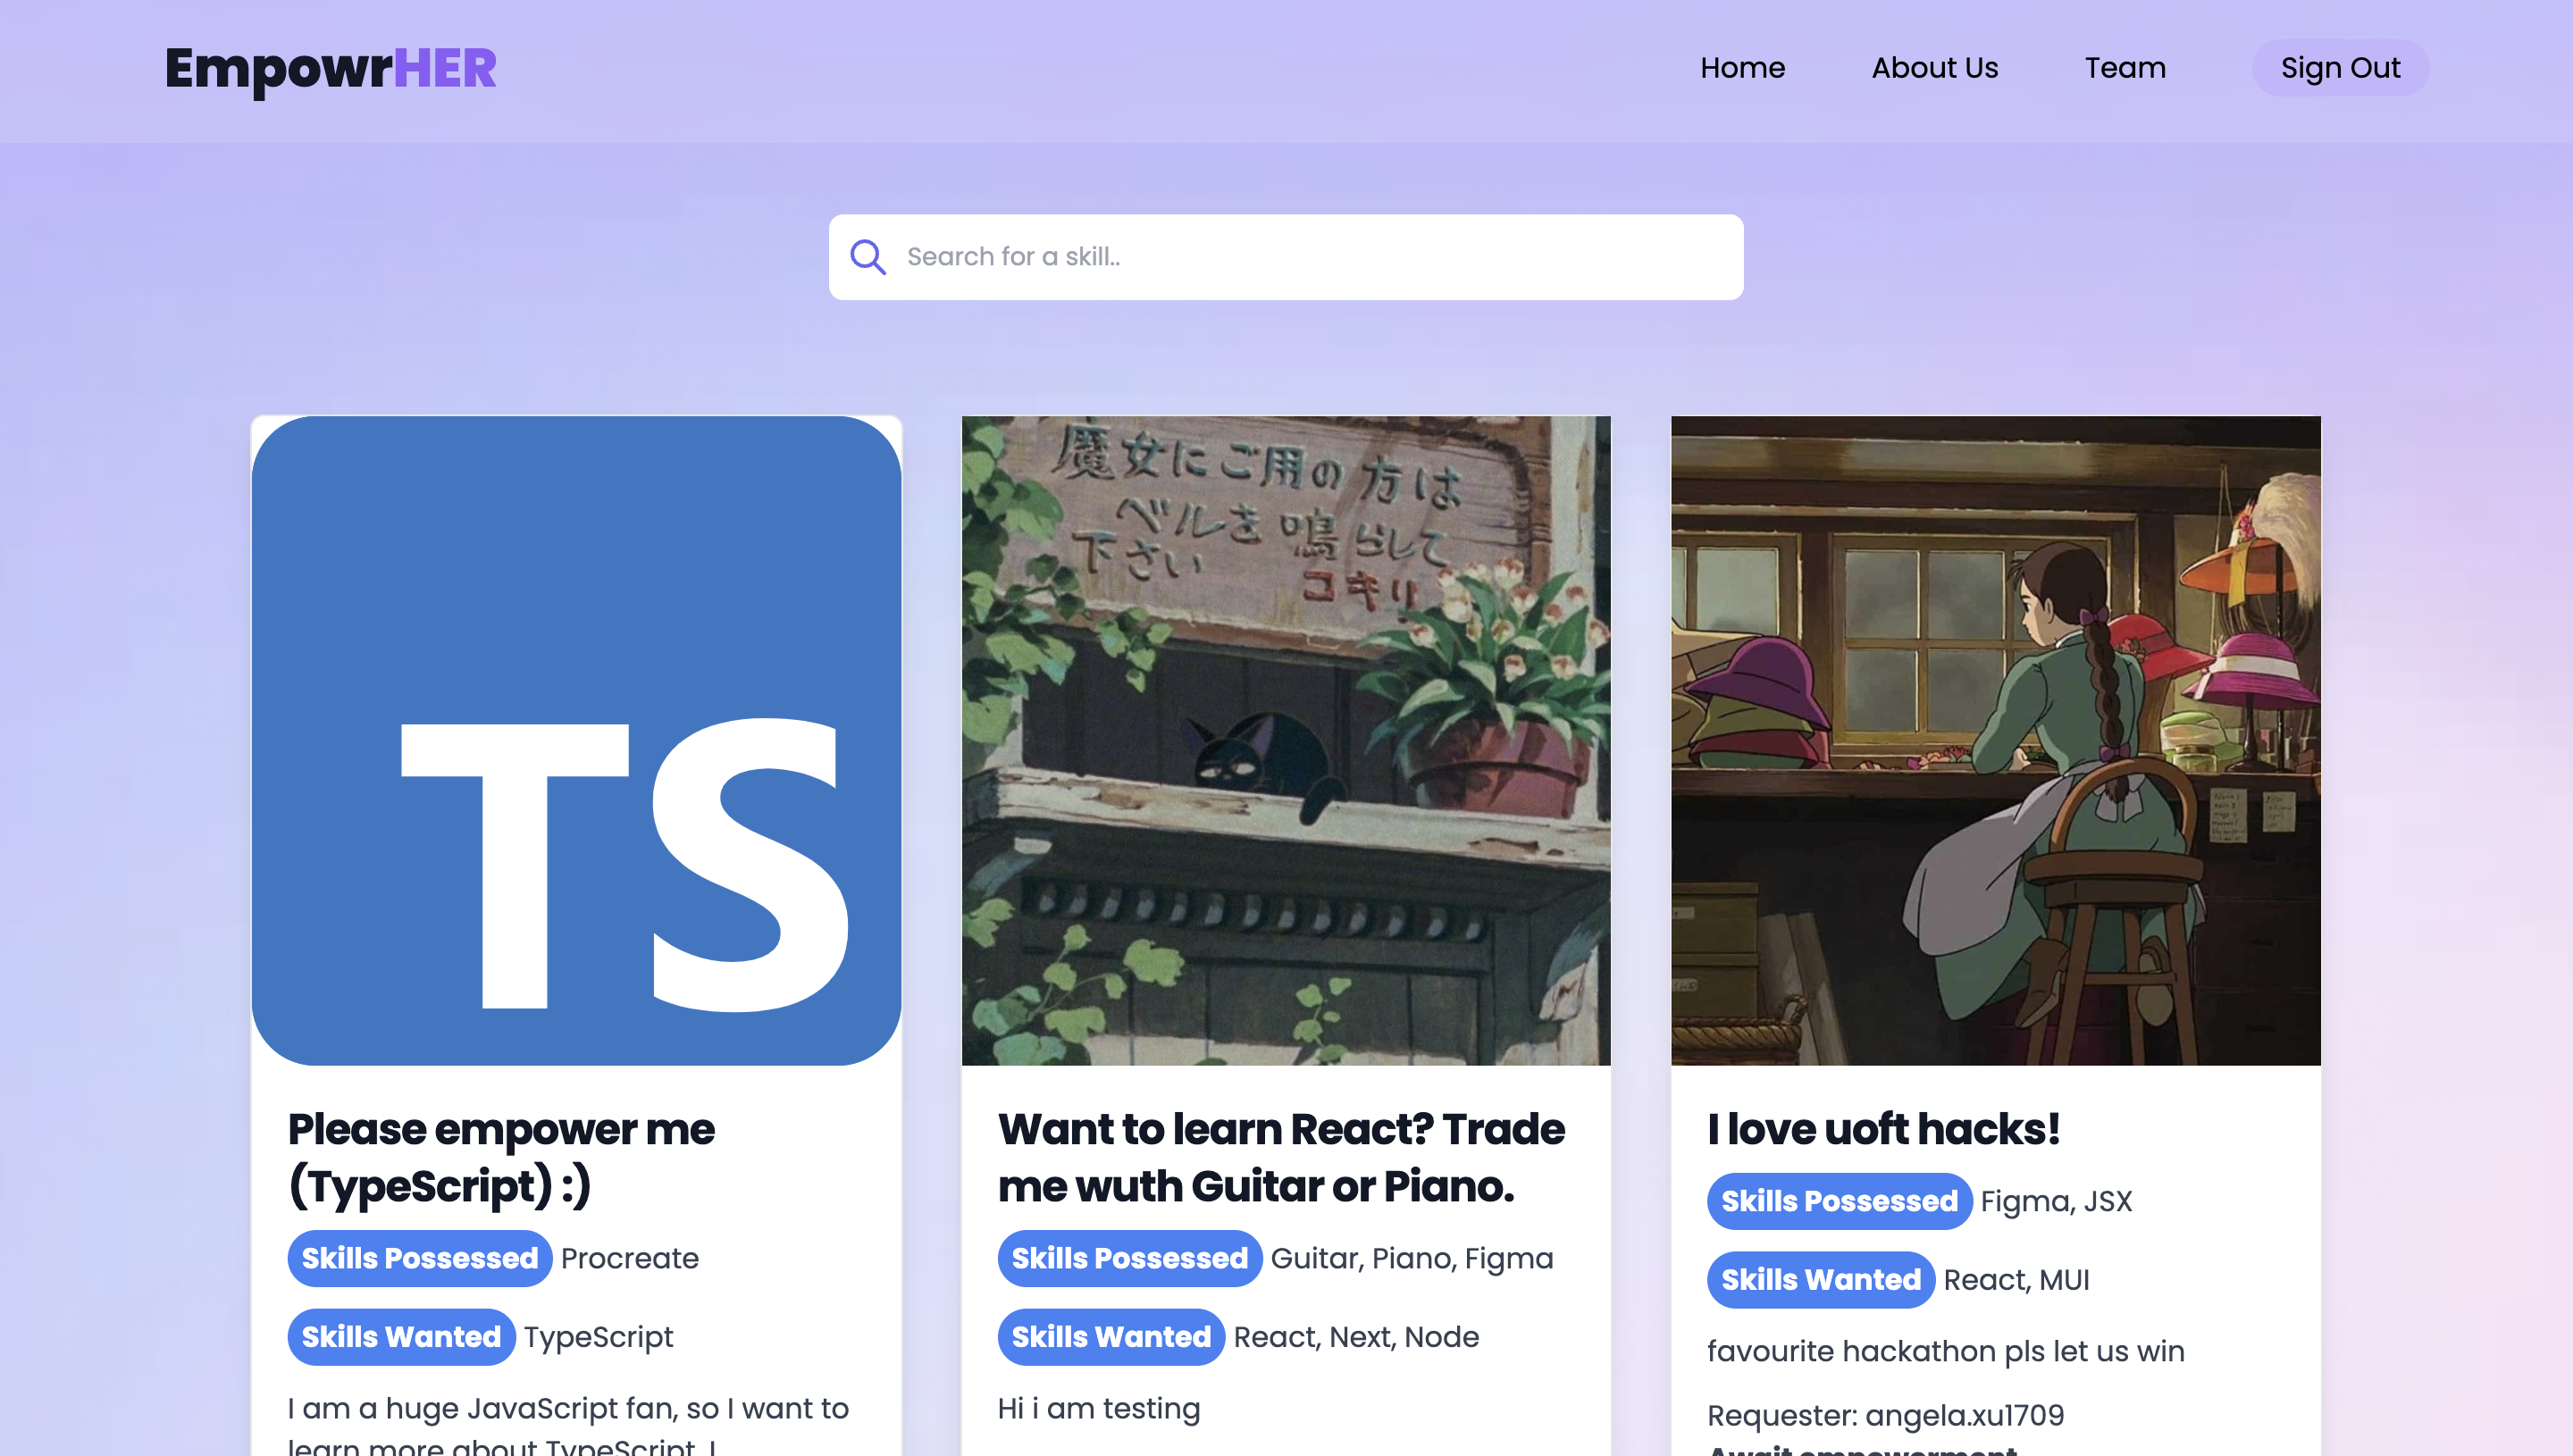Open the TypeScript logo card image

[x=576, y=740]
